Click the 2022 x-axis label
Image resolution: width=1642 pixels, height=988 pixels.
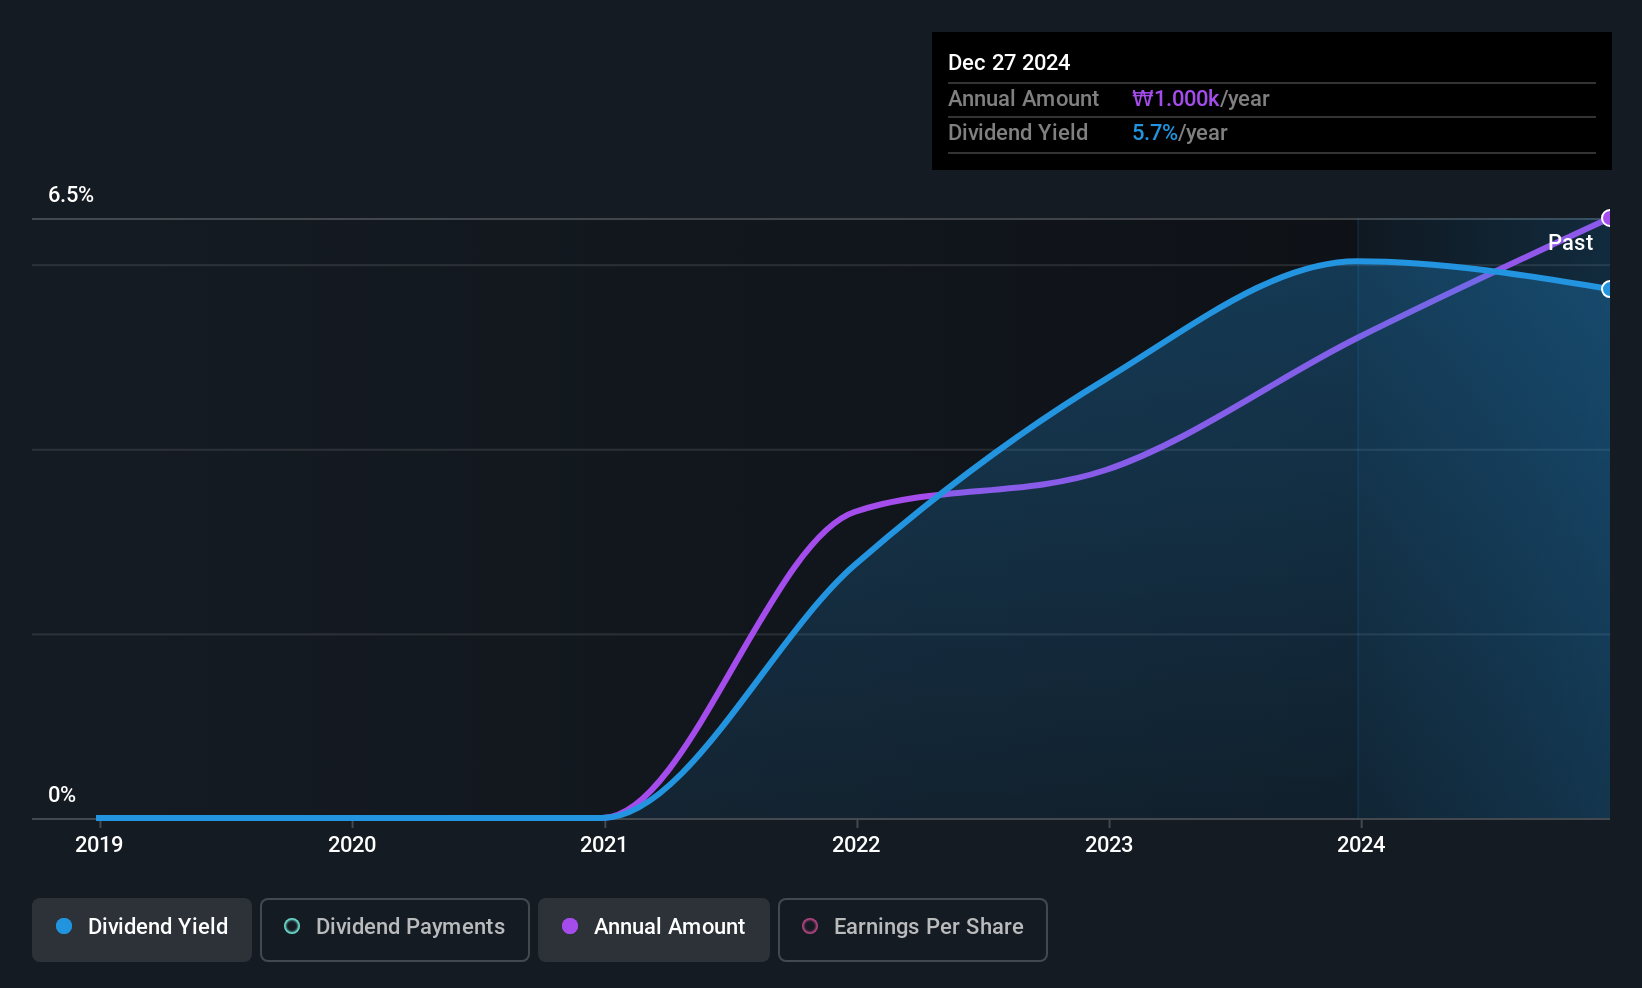(856, 844)
